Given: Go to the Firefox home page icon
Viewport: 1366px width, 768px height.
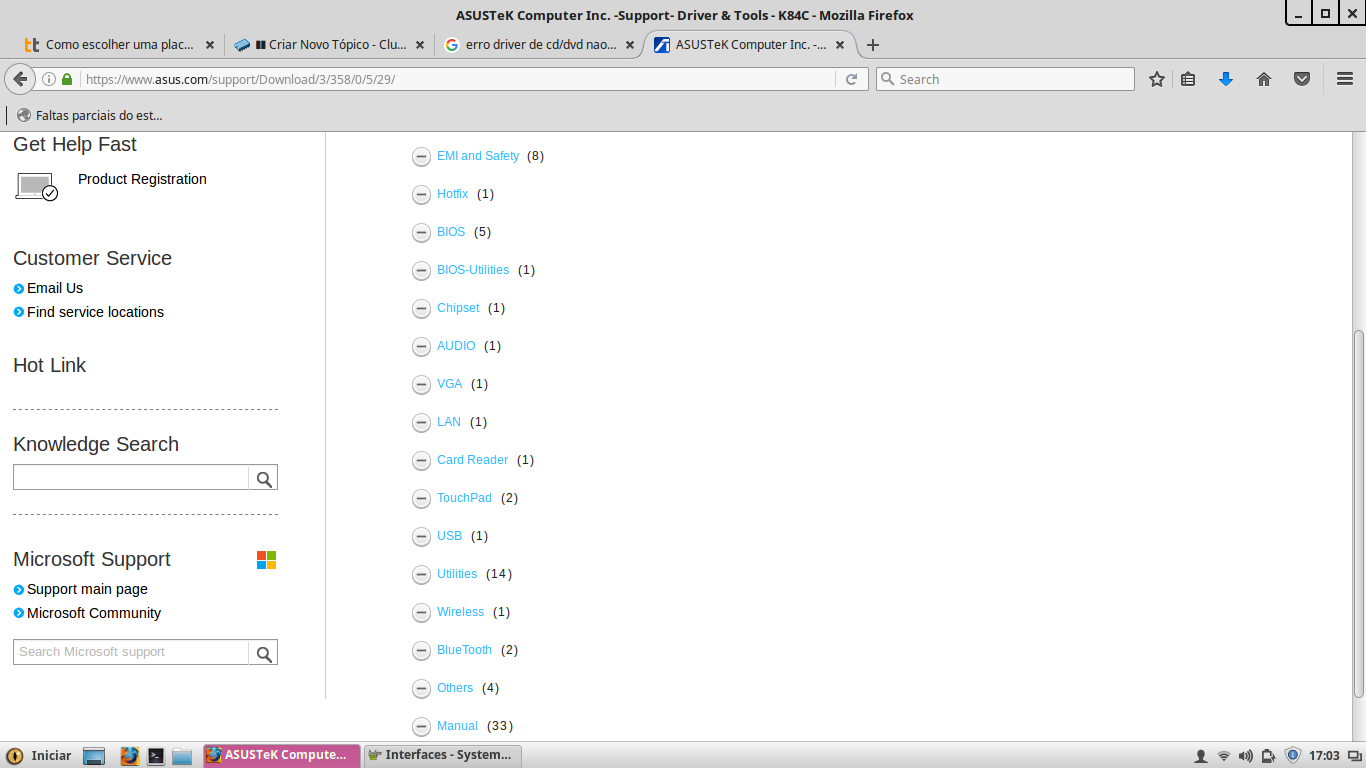Looking at the screenshot, I should point(1264,79).
